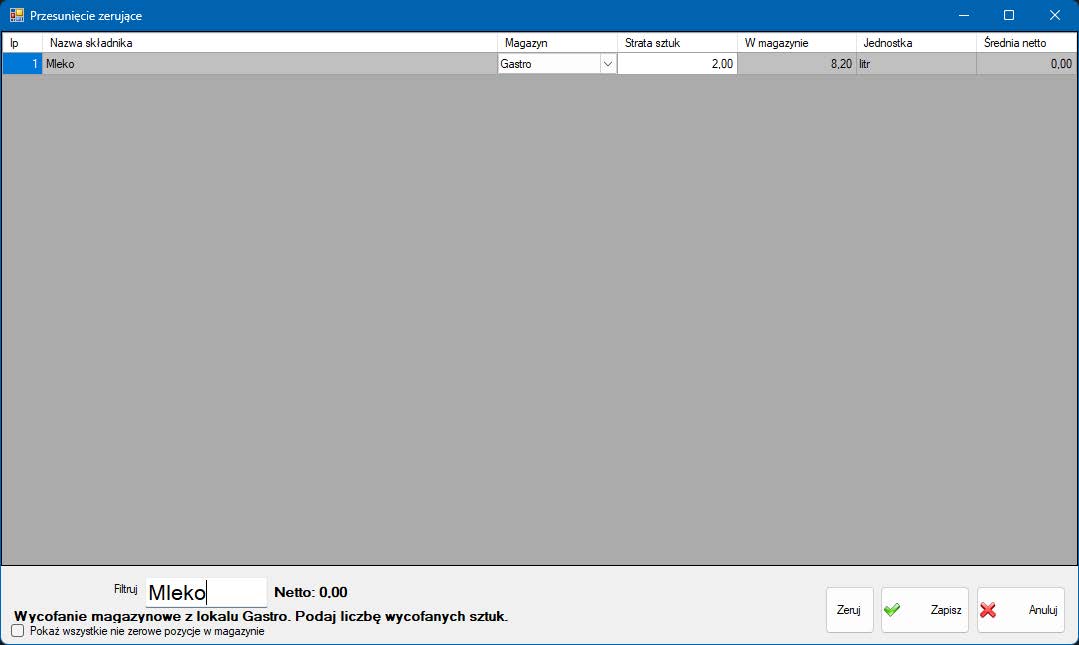Click the Jednostka column header
This screenshot has height=645, width=1079.
point(916,43)
